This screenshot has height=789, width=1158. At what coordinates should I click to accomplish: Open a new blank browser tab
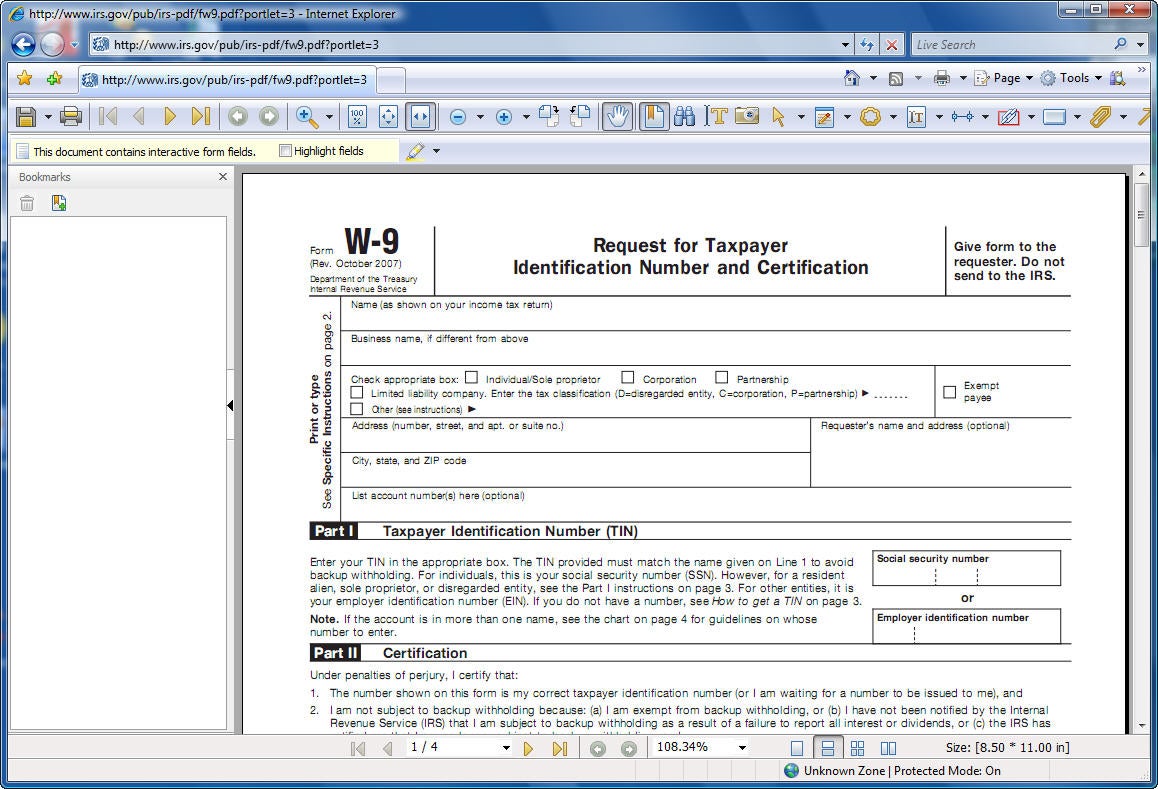point(391,80)
